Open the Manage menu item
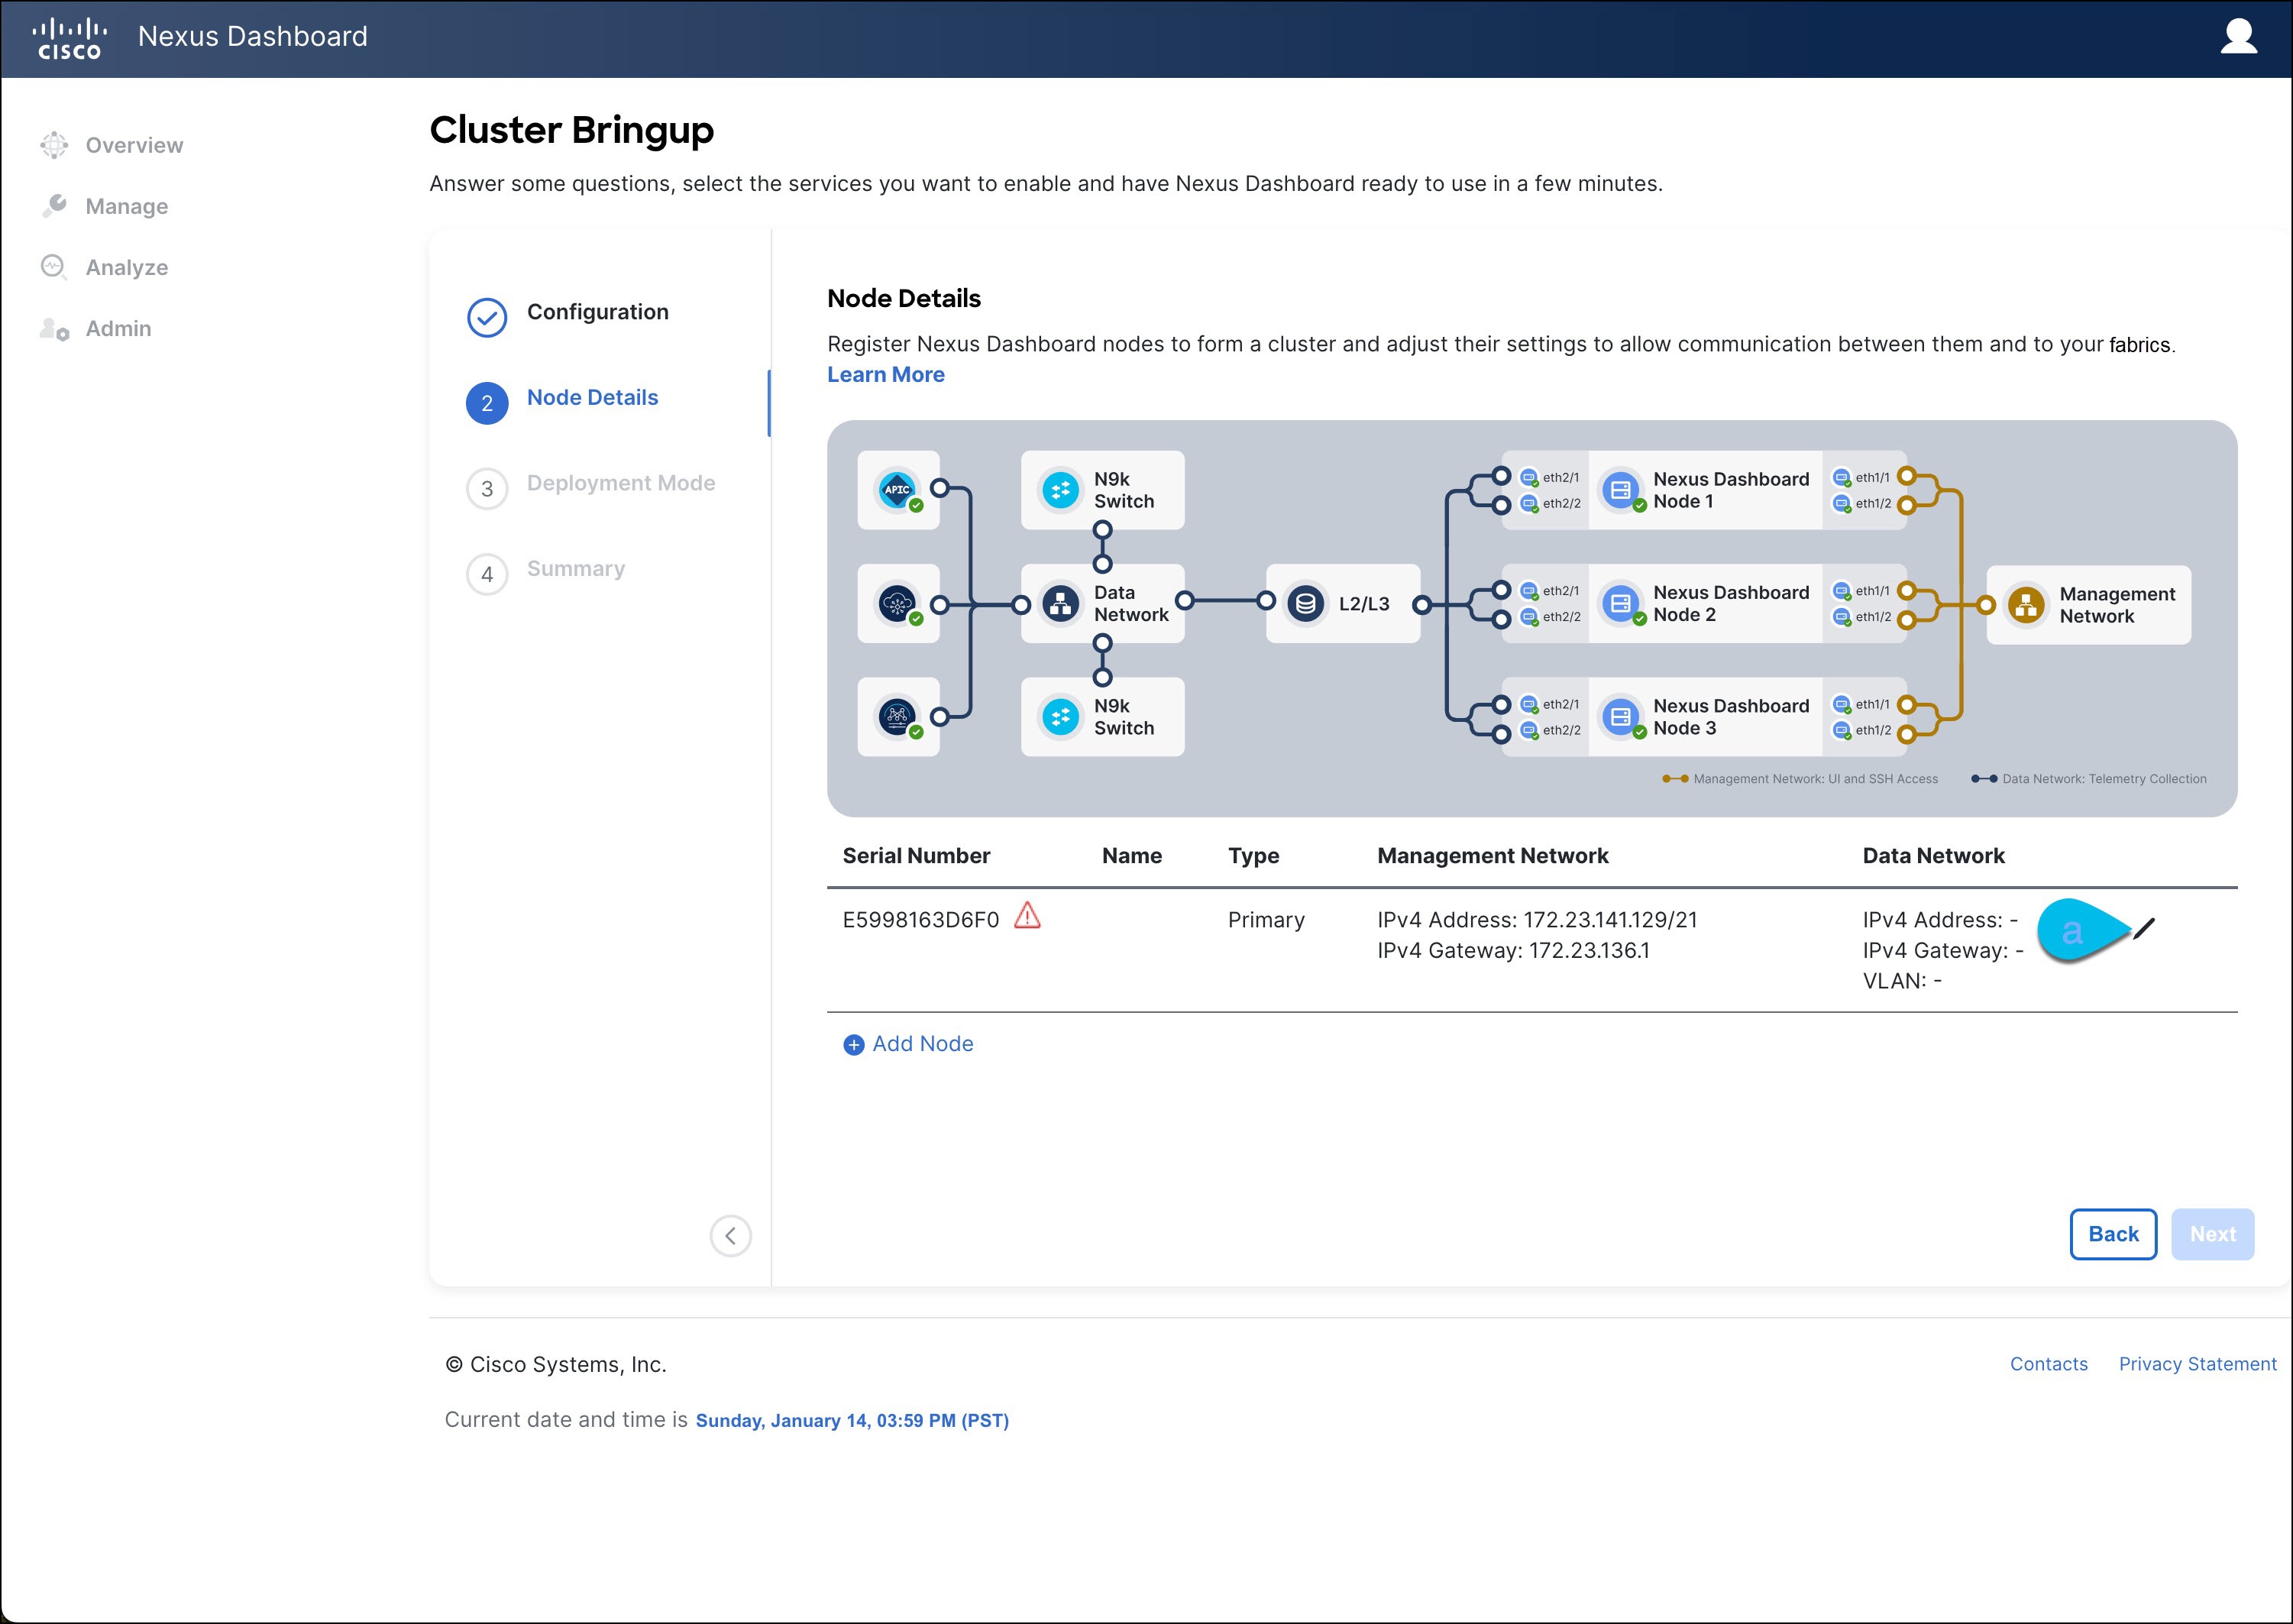The height and width of the screenshot is (1624, 2293). tap(127, 206)
